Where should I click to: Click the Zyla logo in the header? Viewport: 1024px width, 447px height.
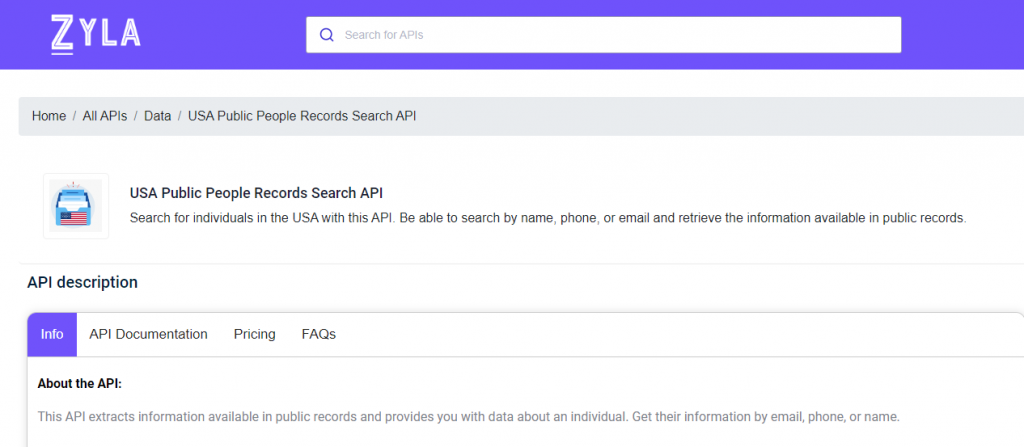pyautogui.click(x=95, y=35)
